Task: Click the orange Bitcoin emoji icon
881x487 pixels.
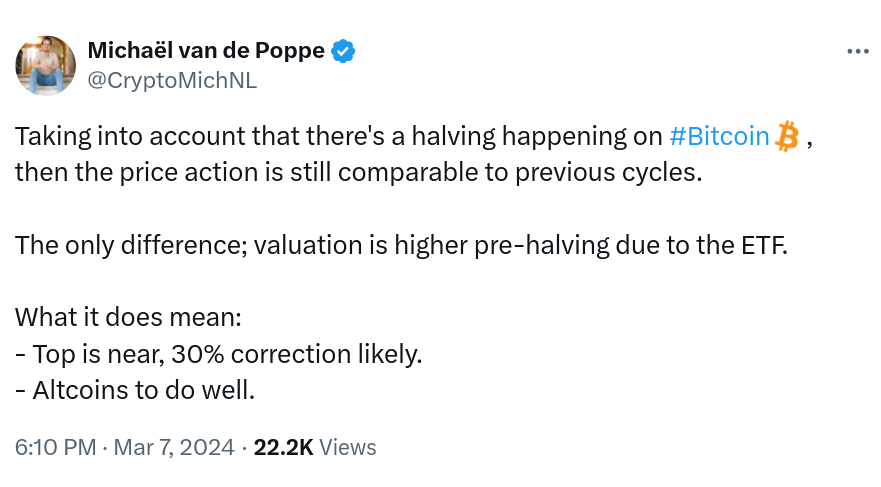Action: click(787, 136)
